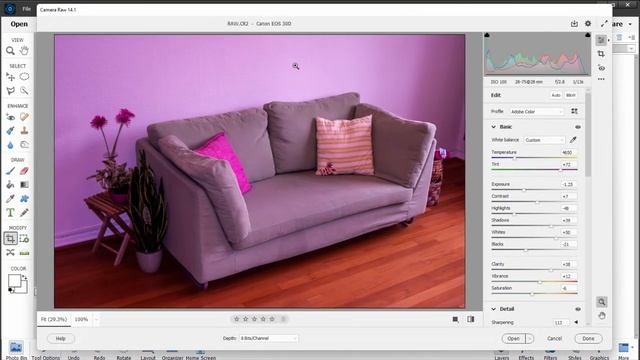Set a one-star rating
The image size is (640, 360).
(x=236, y=319)
